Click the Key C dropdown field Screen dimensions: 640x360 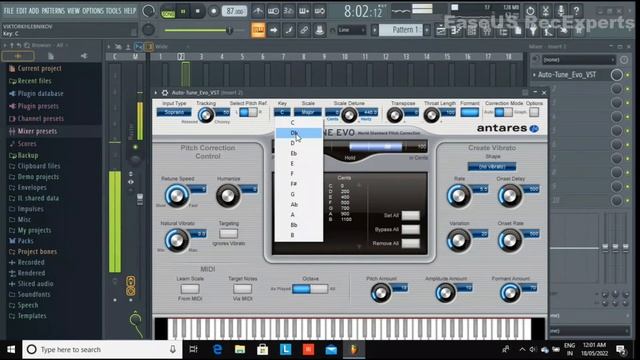[x=282, y=112]
